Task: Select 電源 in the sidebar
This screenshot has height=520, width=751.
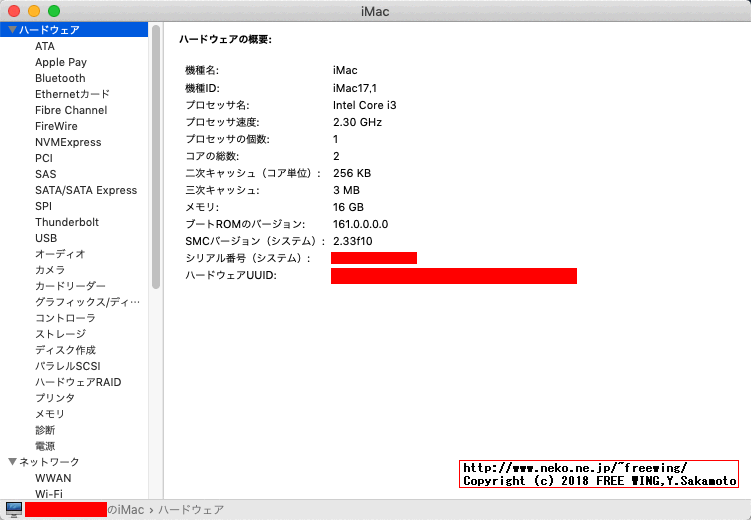Action: (45, 446)
